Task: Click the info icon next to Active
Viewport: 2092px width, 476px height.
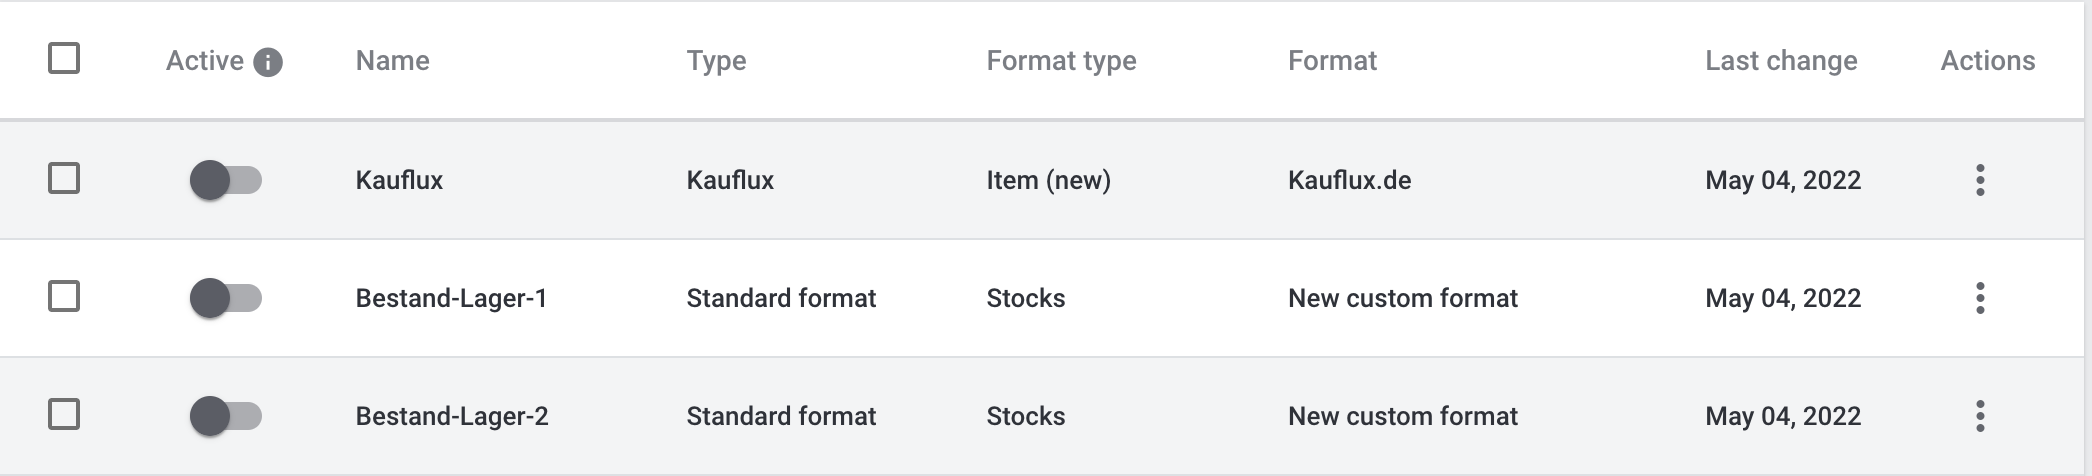Action: [x=268, y=62]
